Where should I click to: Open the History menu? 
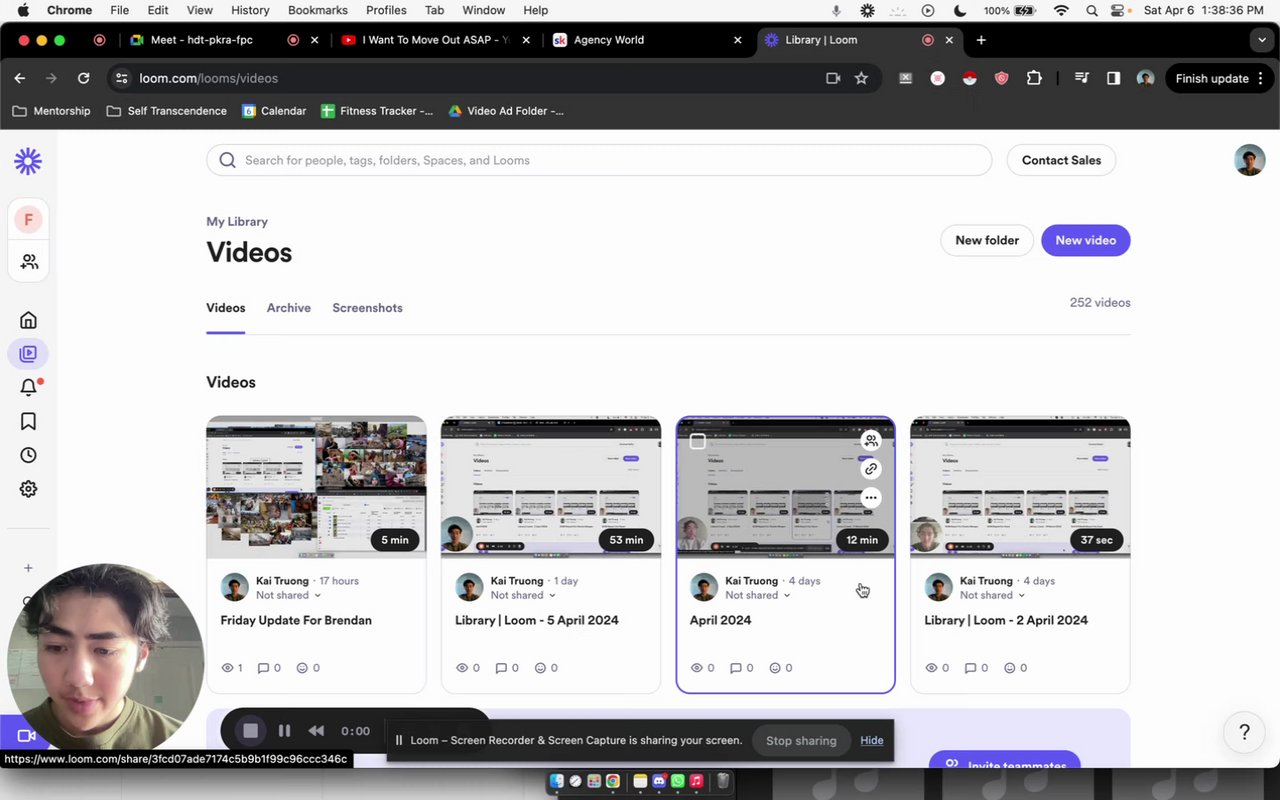250,10
